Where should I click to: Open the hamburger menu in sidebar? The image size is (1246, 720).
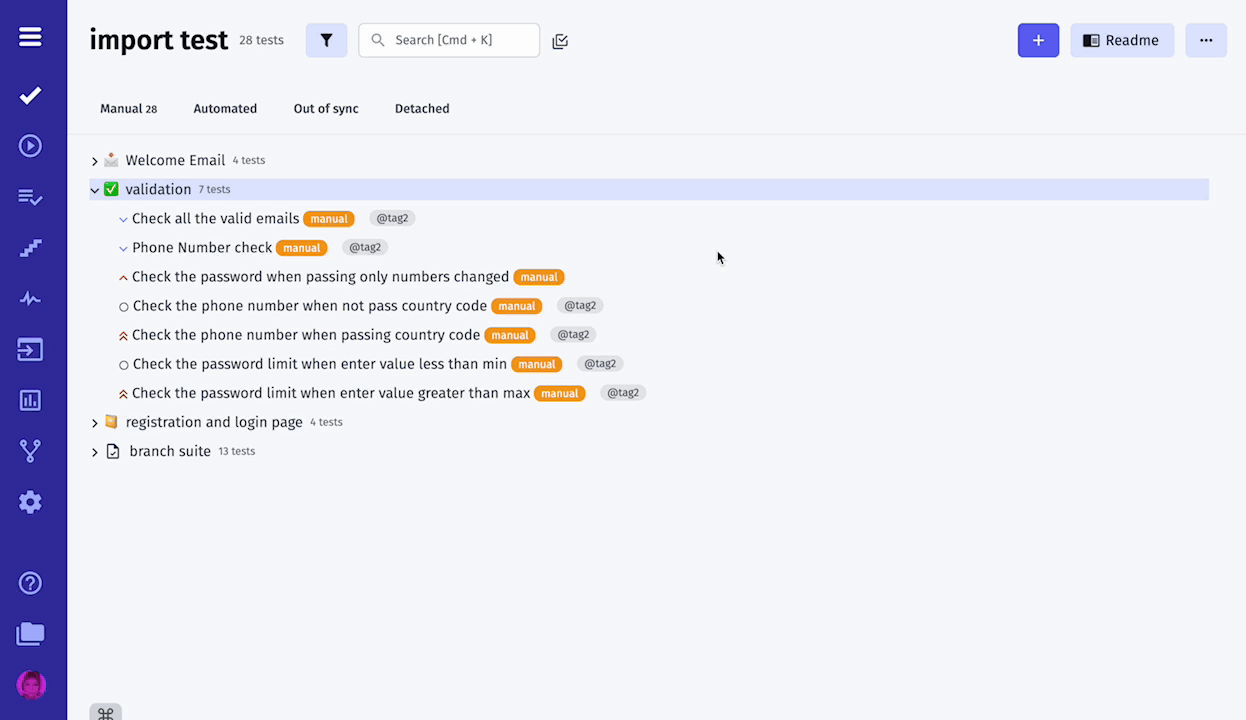pos(30,37)
